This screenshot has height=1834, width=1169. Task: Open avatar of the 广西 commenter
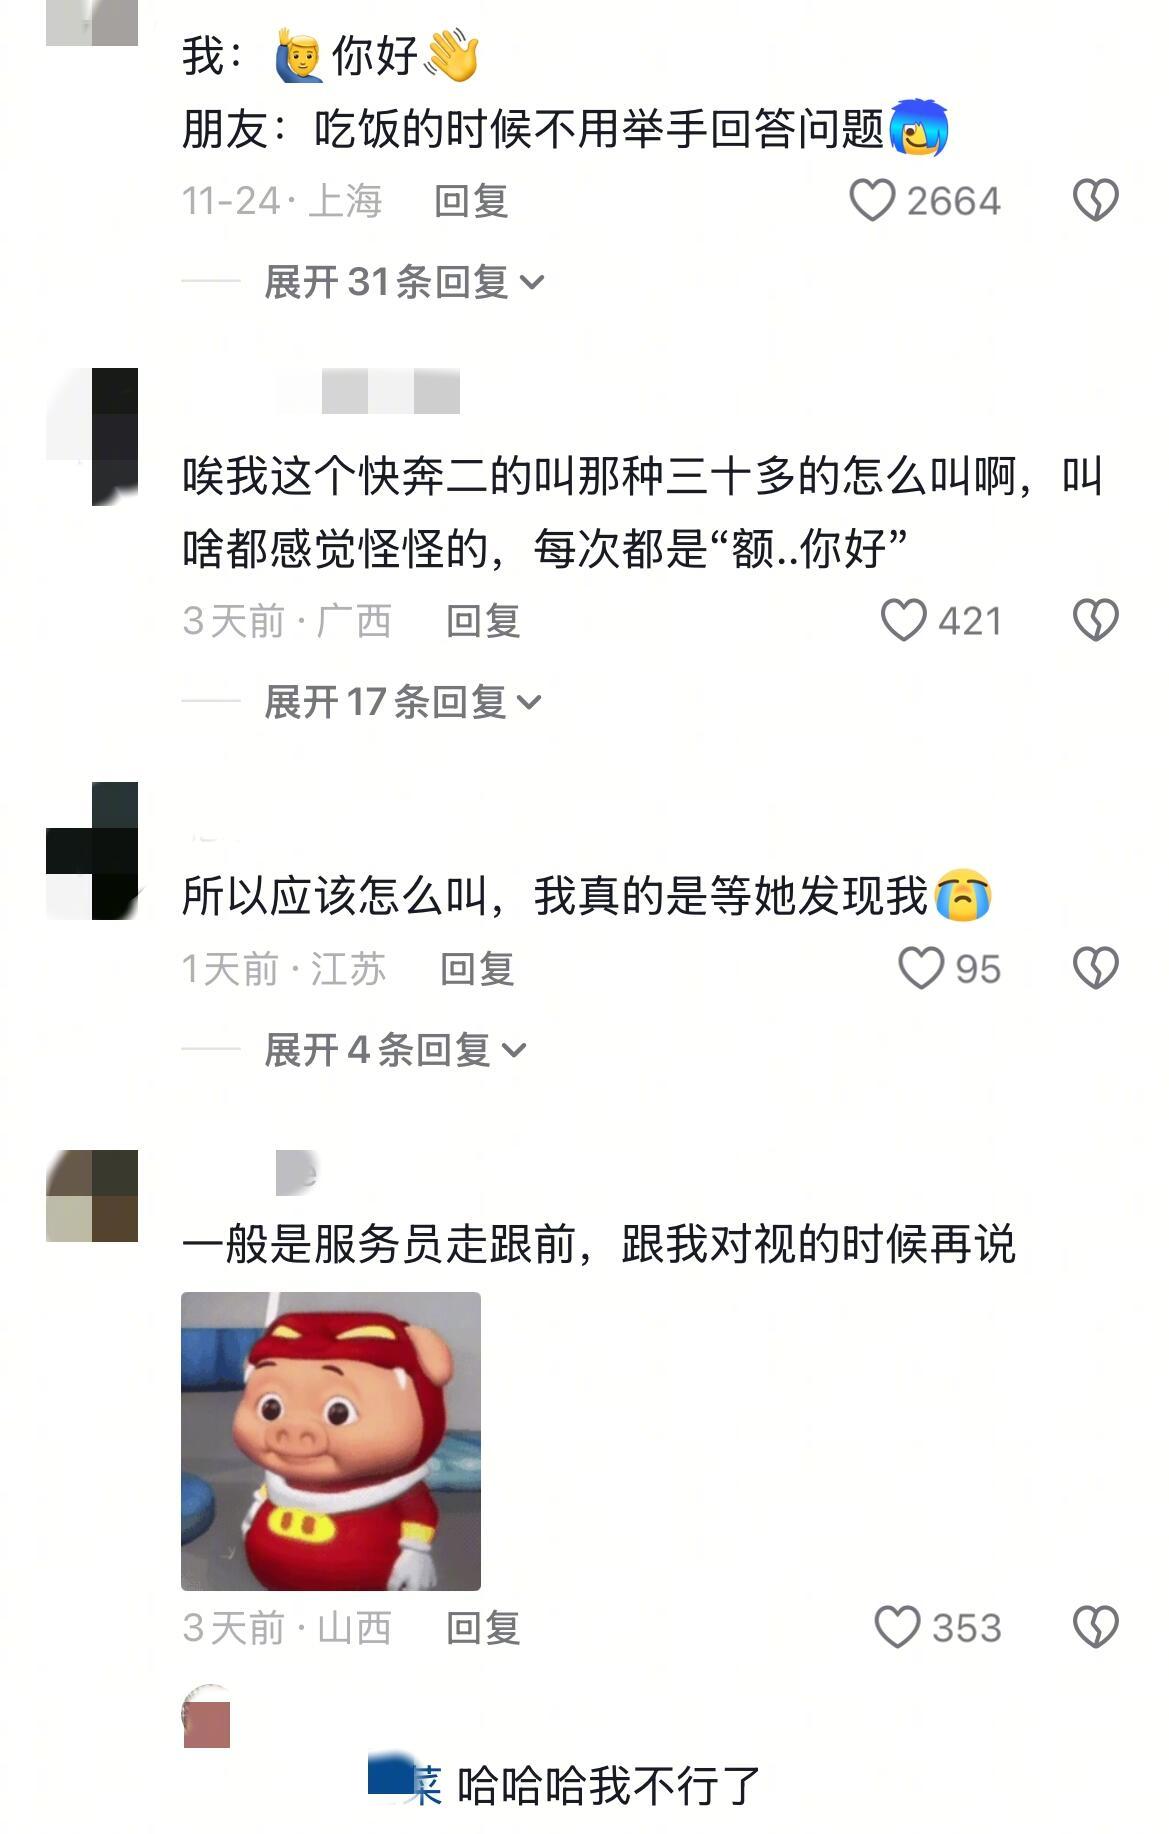click(x=92, y=436)
